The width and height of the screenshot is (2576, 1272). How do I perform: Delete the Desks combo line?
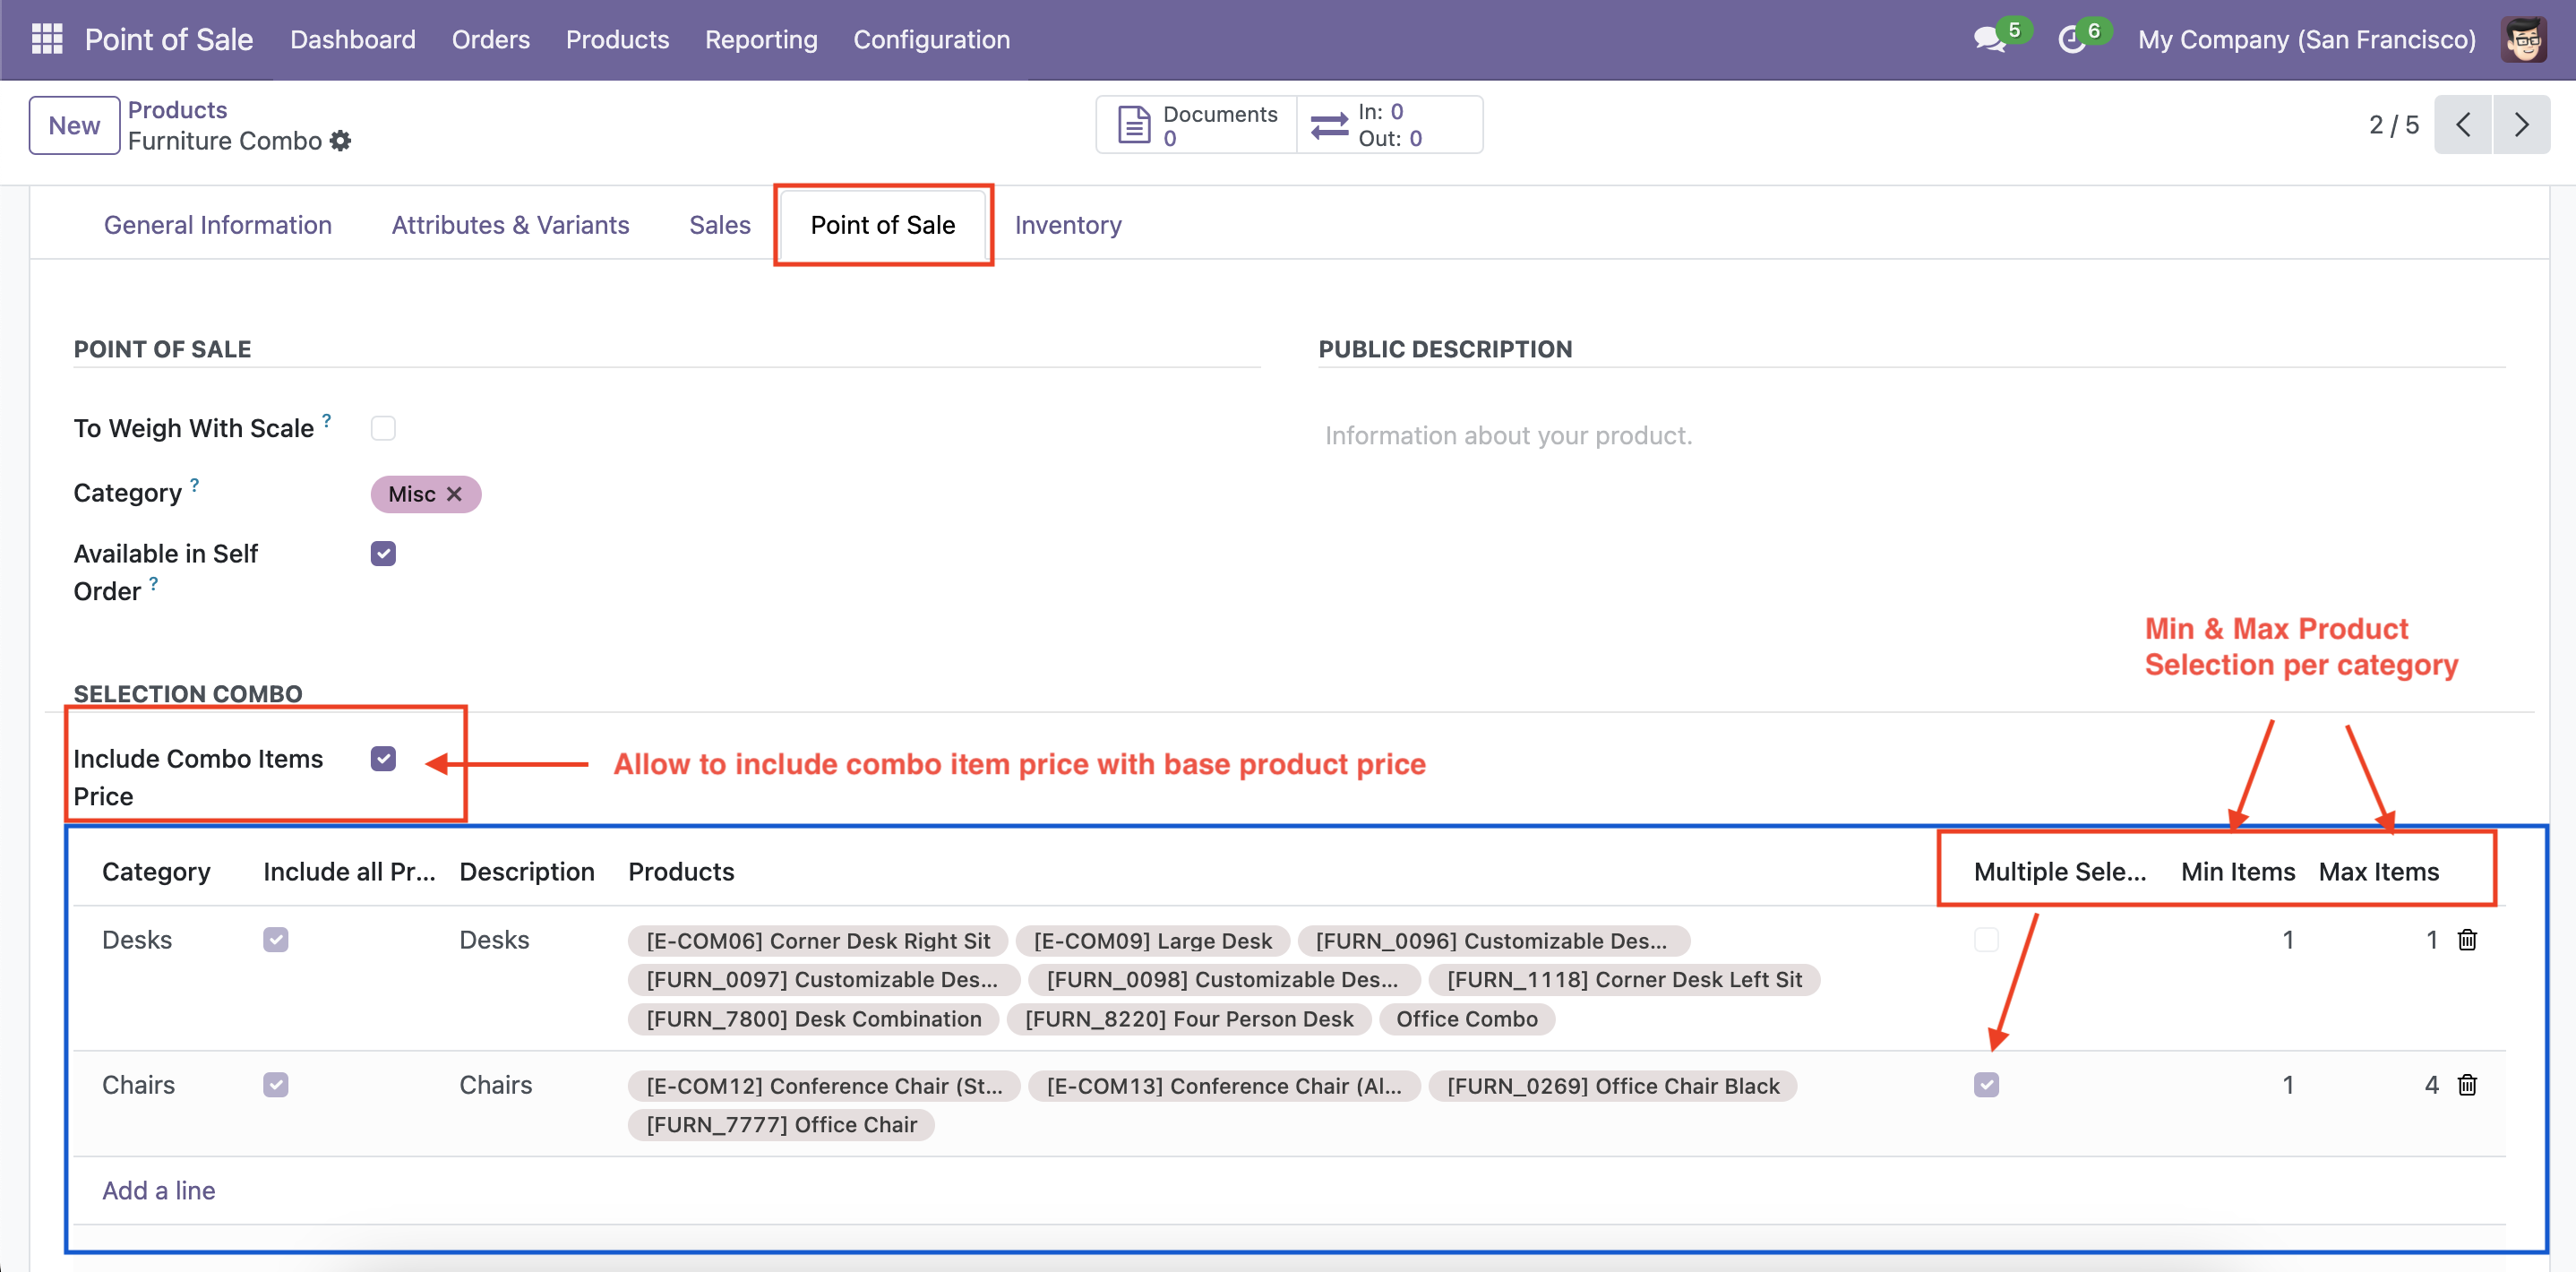point(2466,940)
